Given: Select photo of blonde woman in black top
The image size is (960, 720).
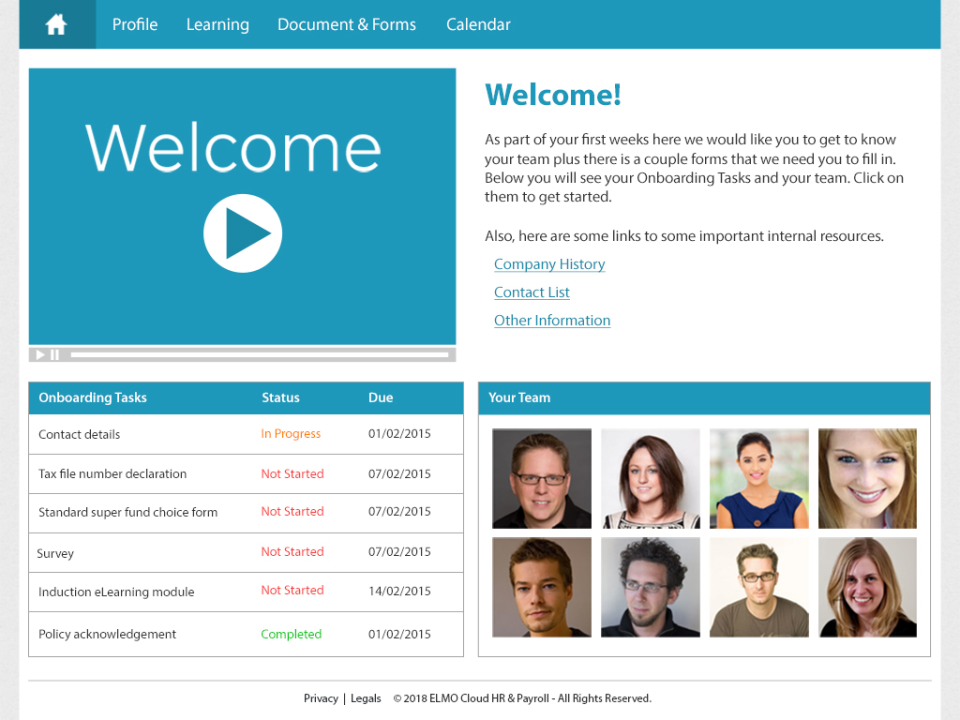Looking at the screenshot, I should (x=868, y=587).
